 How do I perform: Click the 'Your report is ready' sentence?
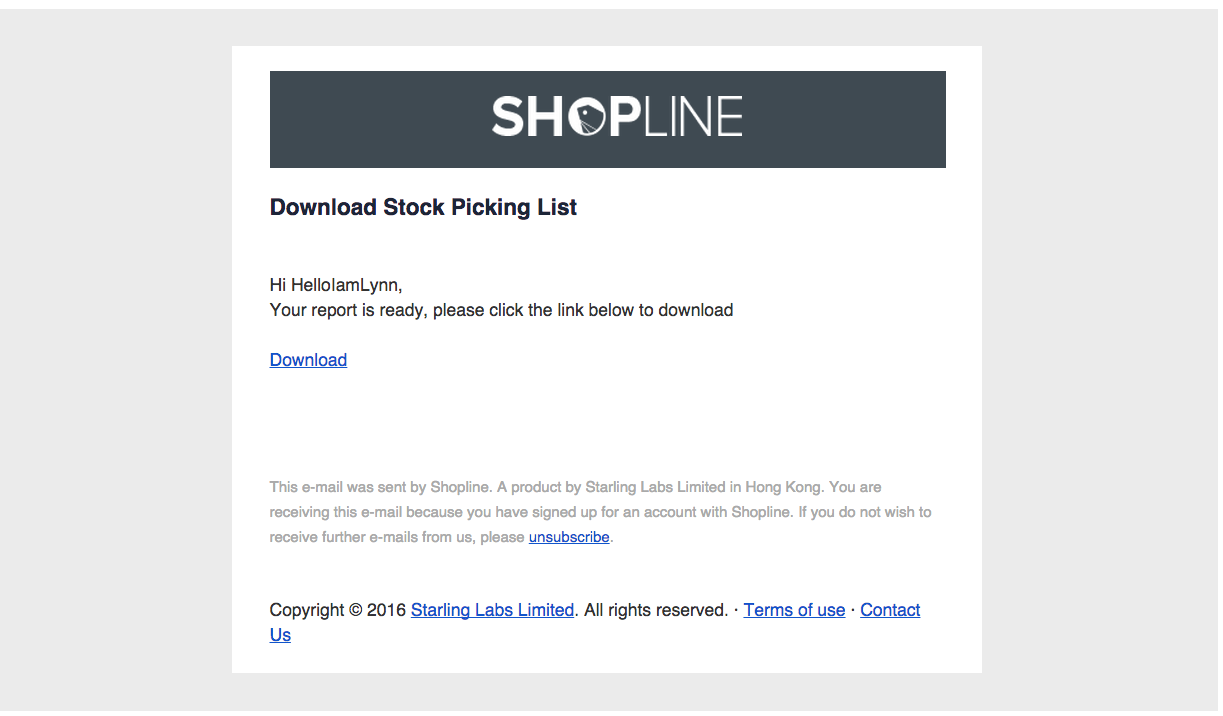pos(501,310)
